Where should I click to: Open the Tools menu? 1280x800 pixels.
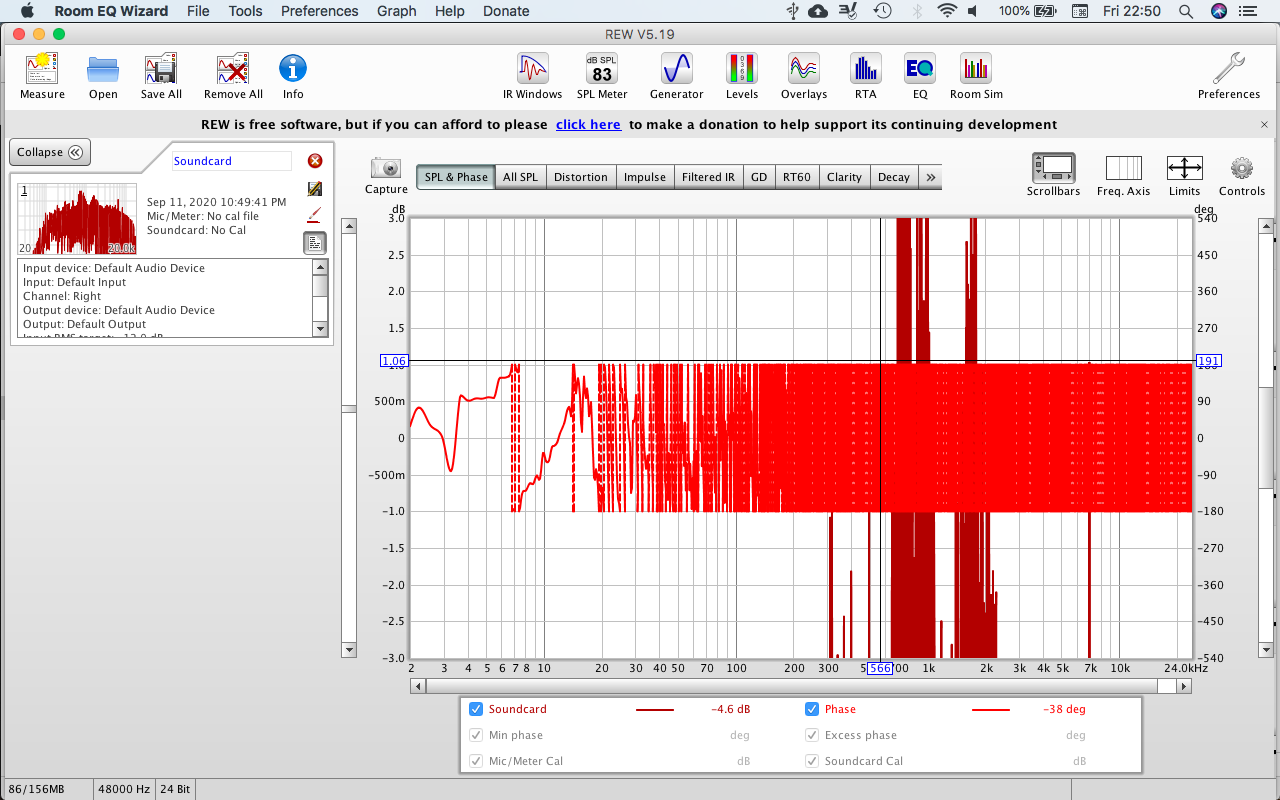point(245,11)
